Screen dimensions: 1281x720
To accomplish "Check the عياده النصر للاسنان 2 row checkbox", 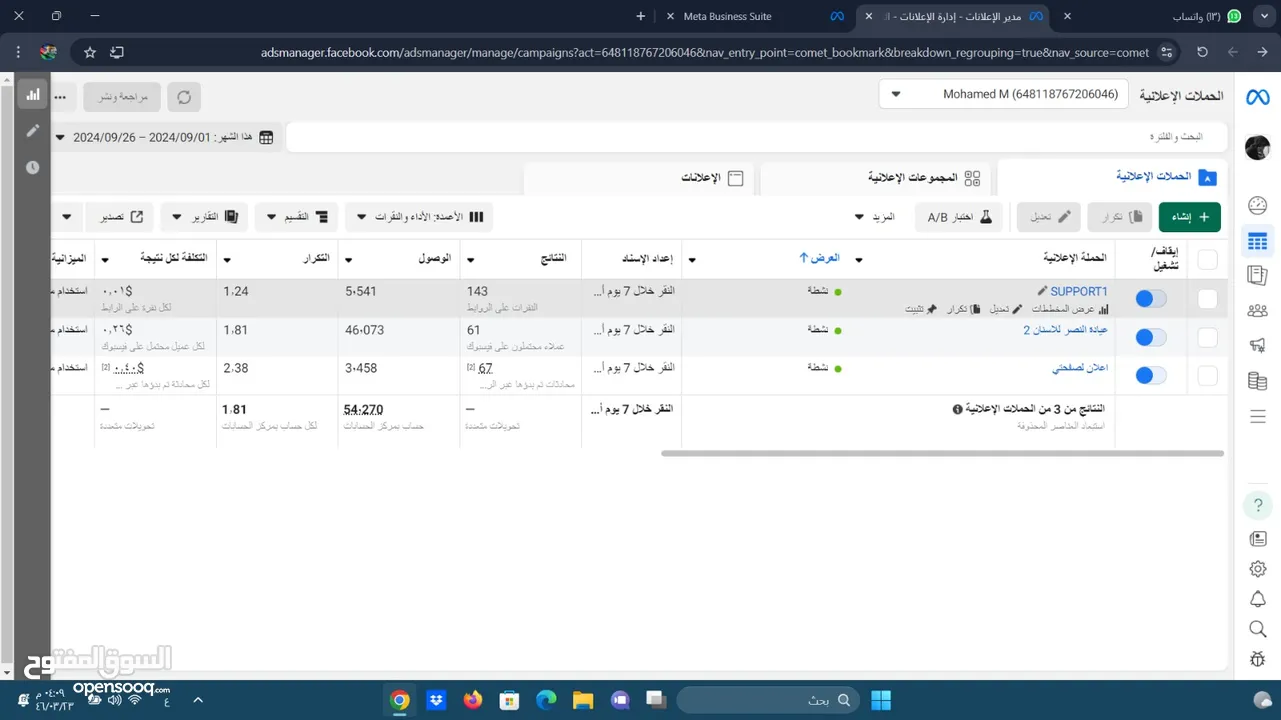I will point(1208,337).
